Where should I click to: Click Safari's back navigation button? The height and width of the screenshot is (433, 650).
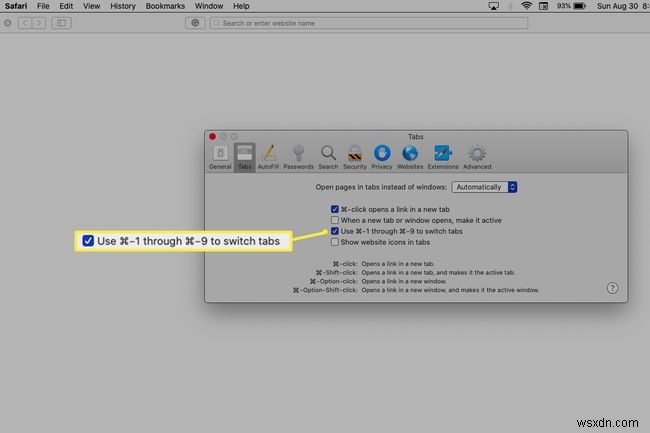(24, 23)
